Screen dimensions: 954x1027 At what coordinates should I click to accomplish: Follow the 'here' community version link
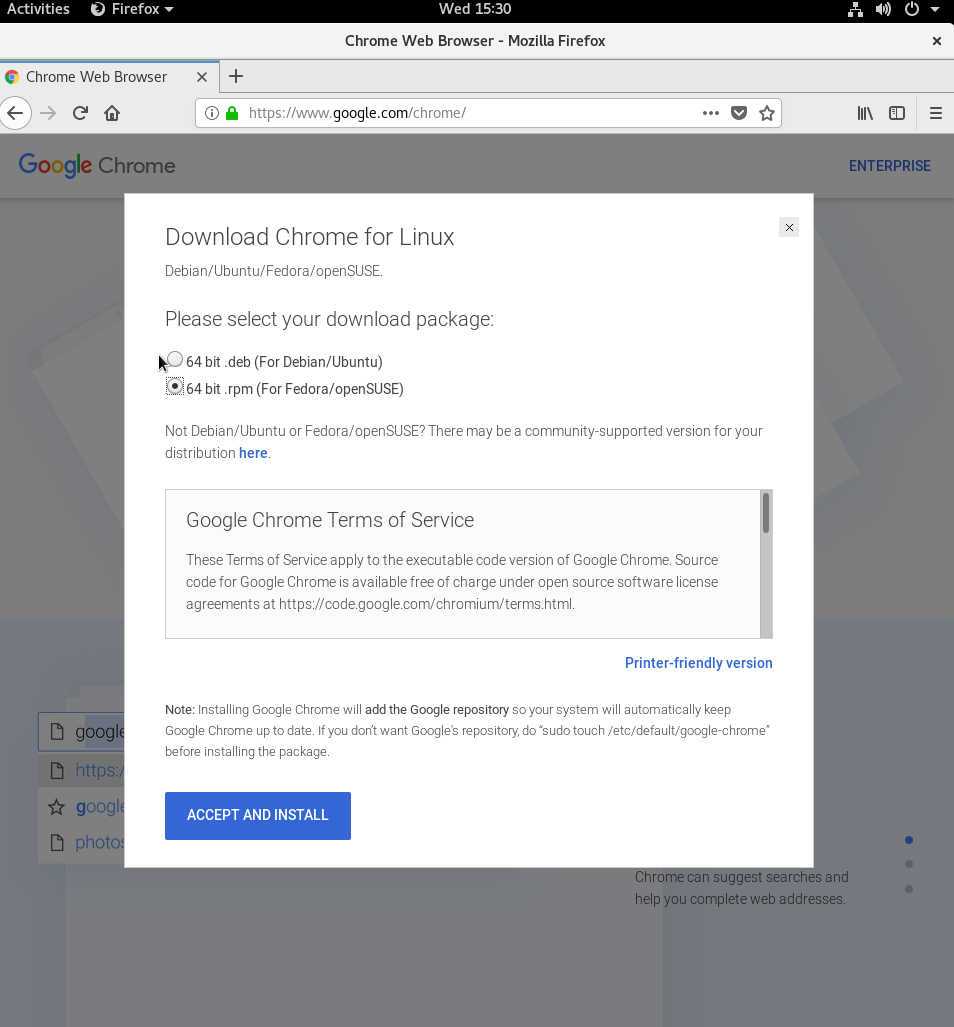click(x=253, y=453)
